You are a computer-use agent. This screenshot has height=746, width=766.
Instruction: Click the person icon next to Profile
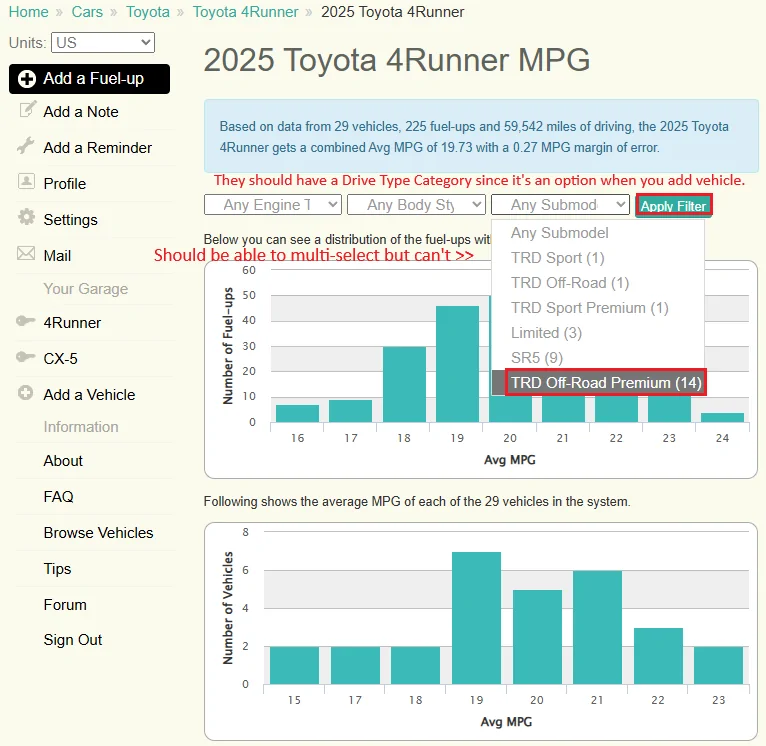point(26,181)
